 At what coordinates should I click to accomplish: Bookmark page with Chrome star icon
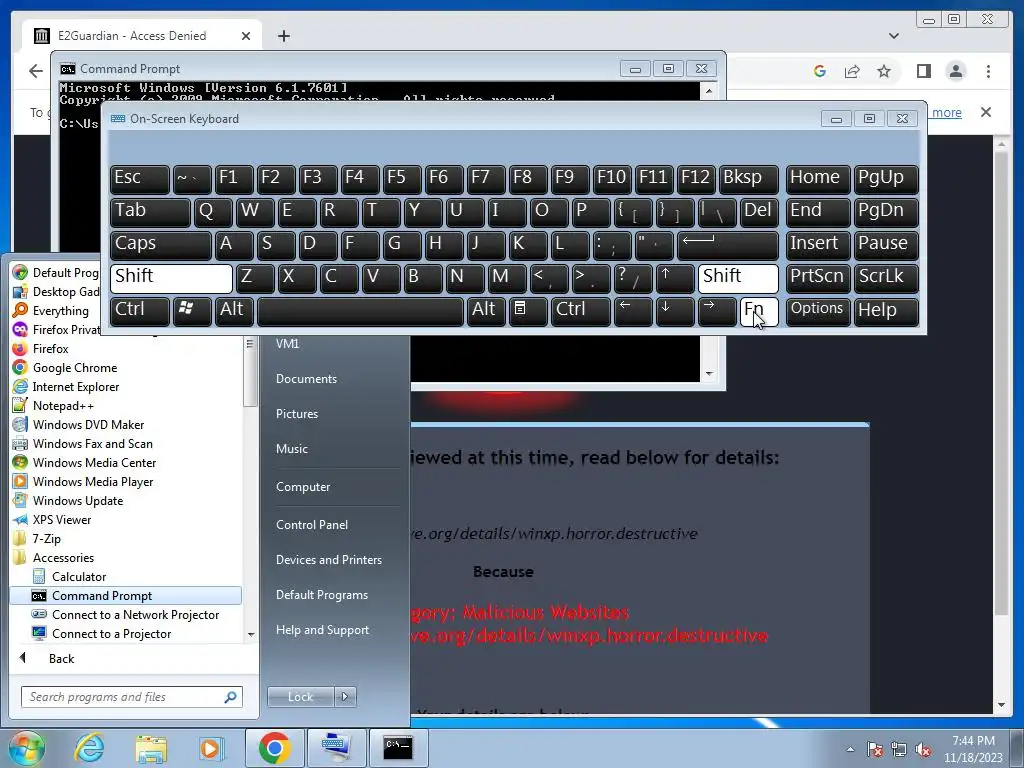pos(884,71)
